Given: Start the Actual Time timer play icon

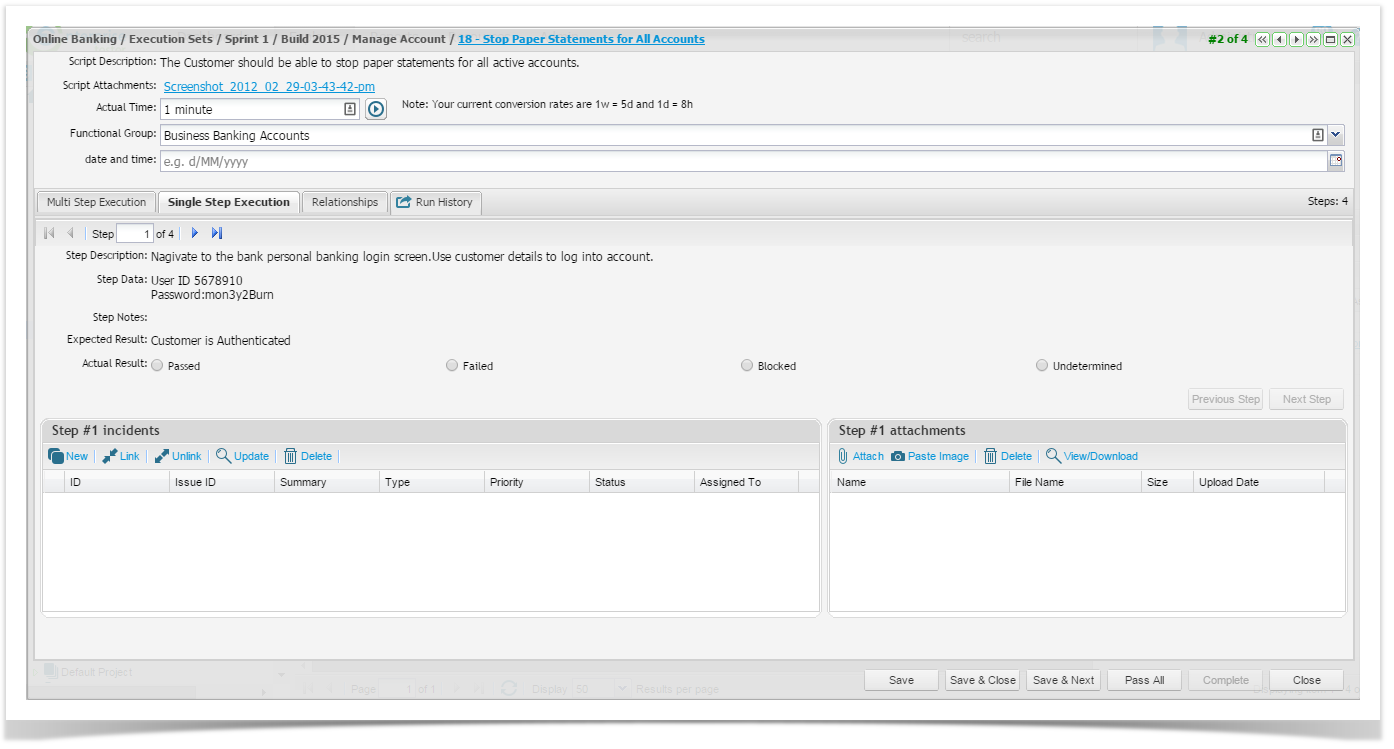Looking at the screenshot, I should pos(375,110).
